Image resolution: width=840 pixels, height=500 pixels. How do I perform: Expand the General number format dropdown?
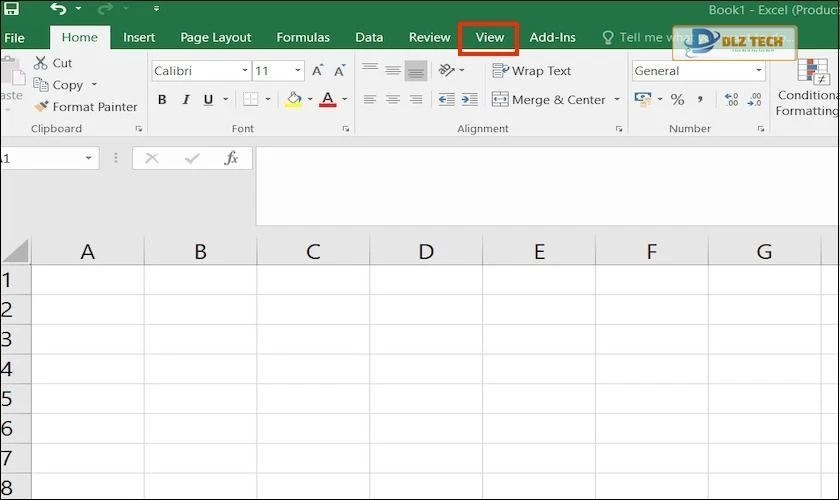(x=759, y=71)
